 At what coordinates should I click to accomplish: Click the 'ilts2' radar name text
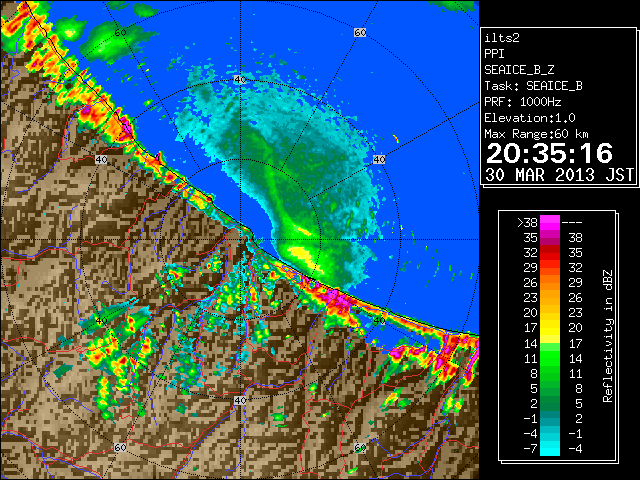point(502,38)
